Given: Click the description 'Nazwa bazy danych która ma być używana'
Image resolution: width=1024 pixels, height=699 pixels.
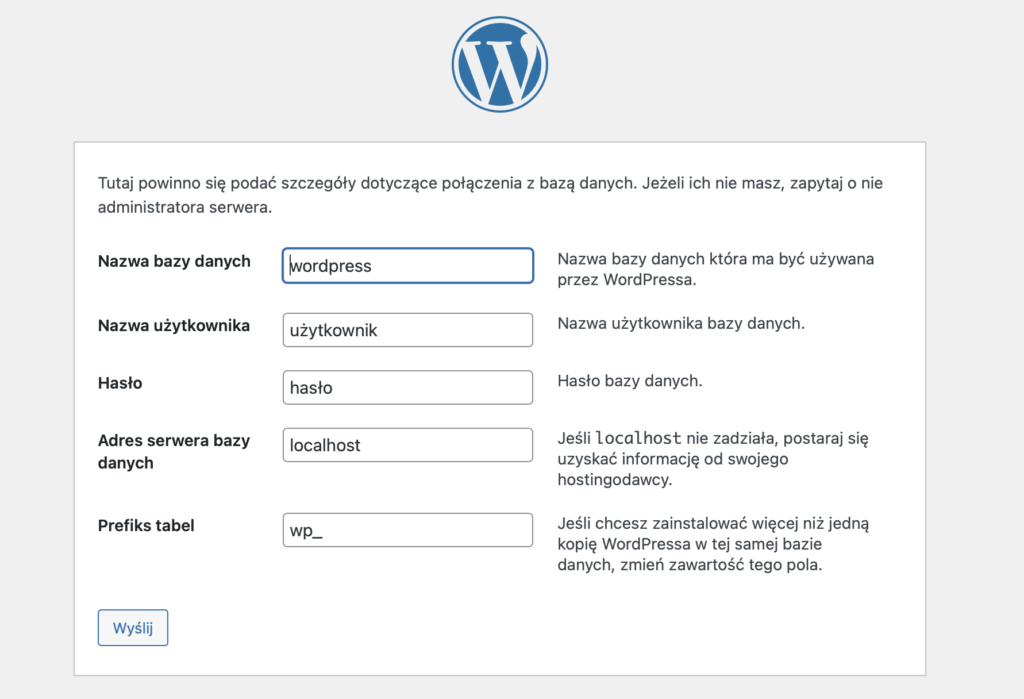Looking at the screenshot, I should click(x=716, y=269).
